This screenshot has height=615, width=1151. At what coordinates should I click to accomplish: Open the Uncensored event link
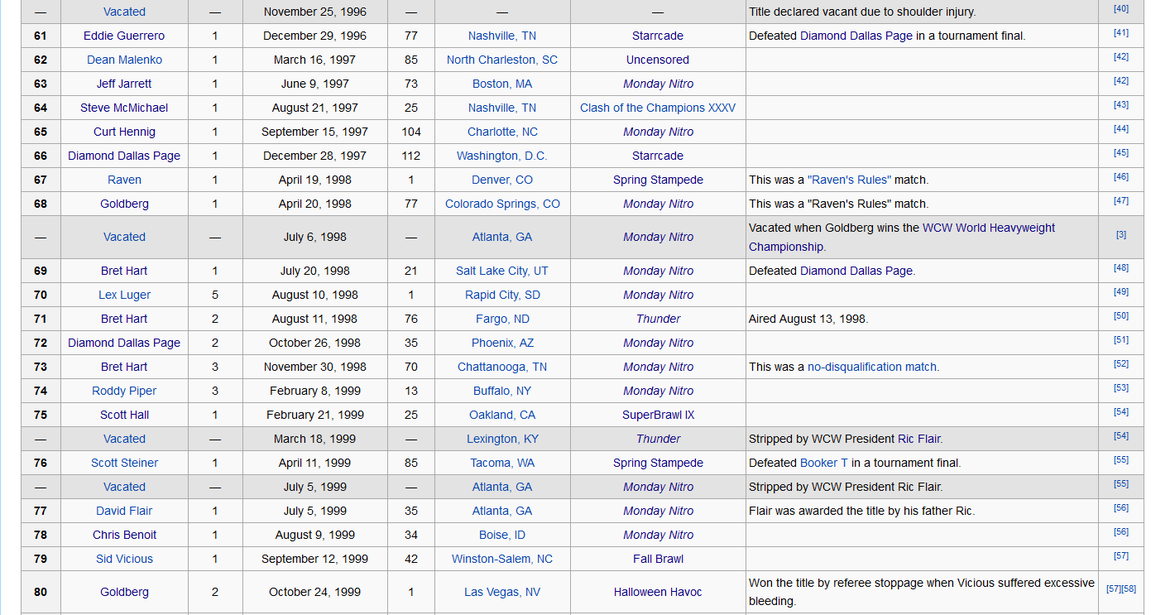pyautogui.click(x=658, y=60)
